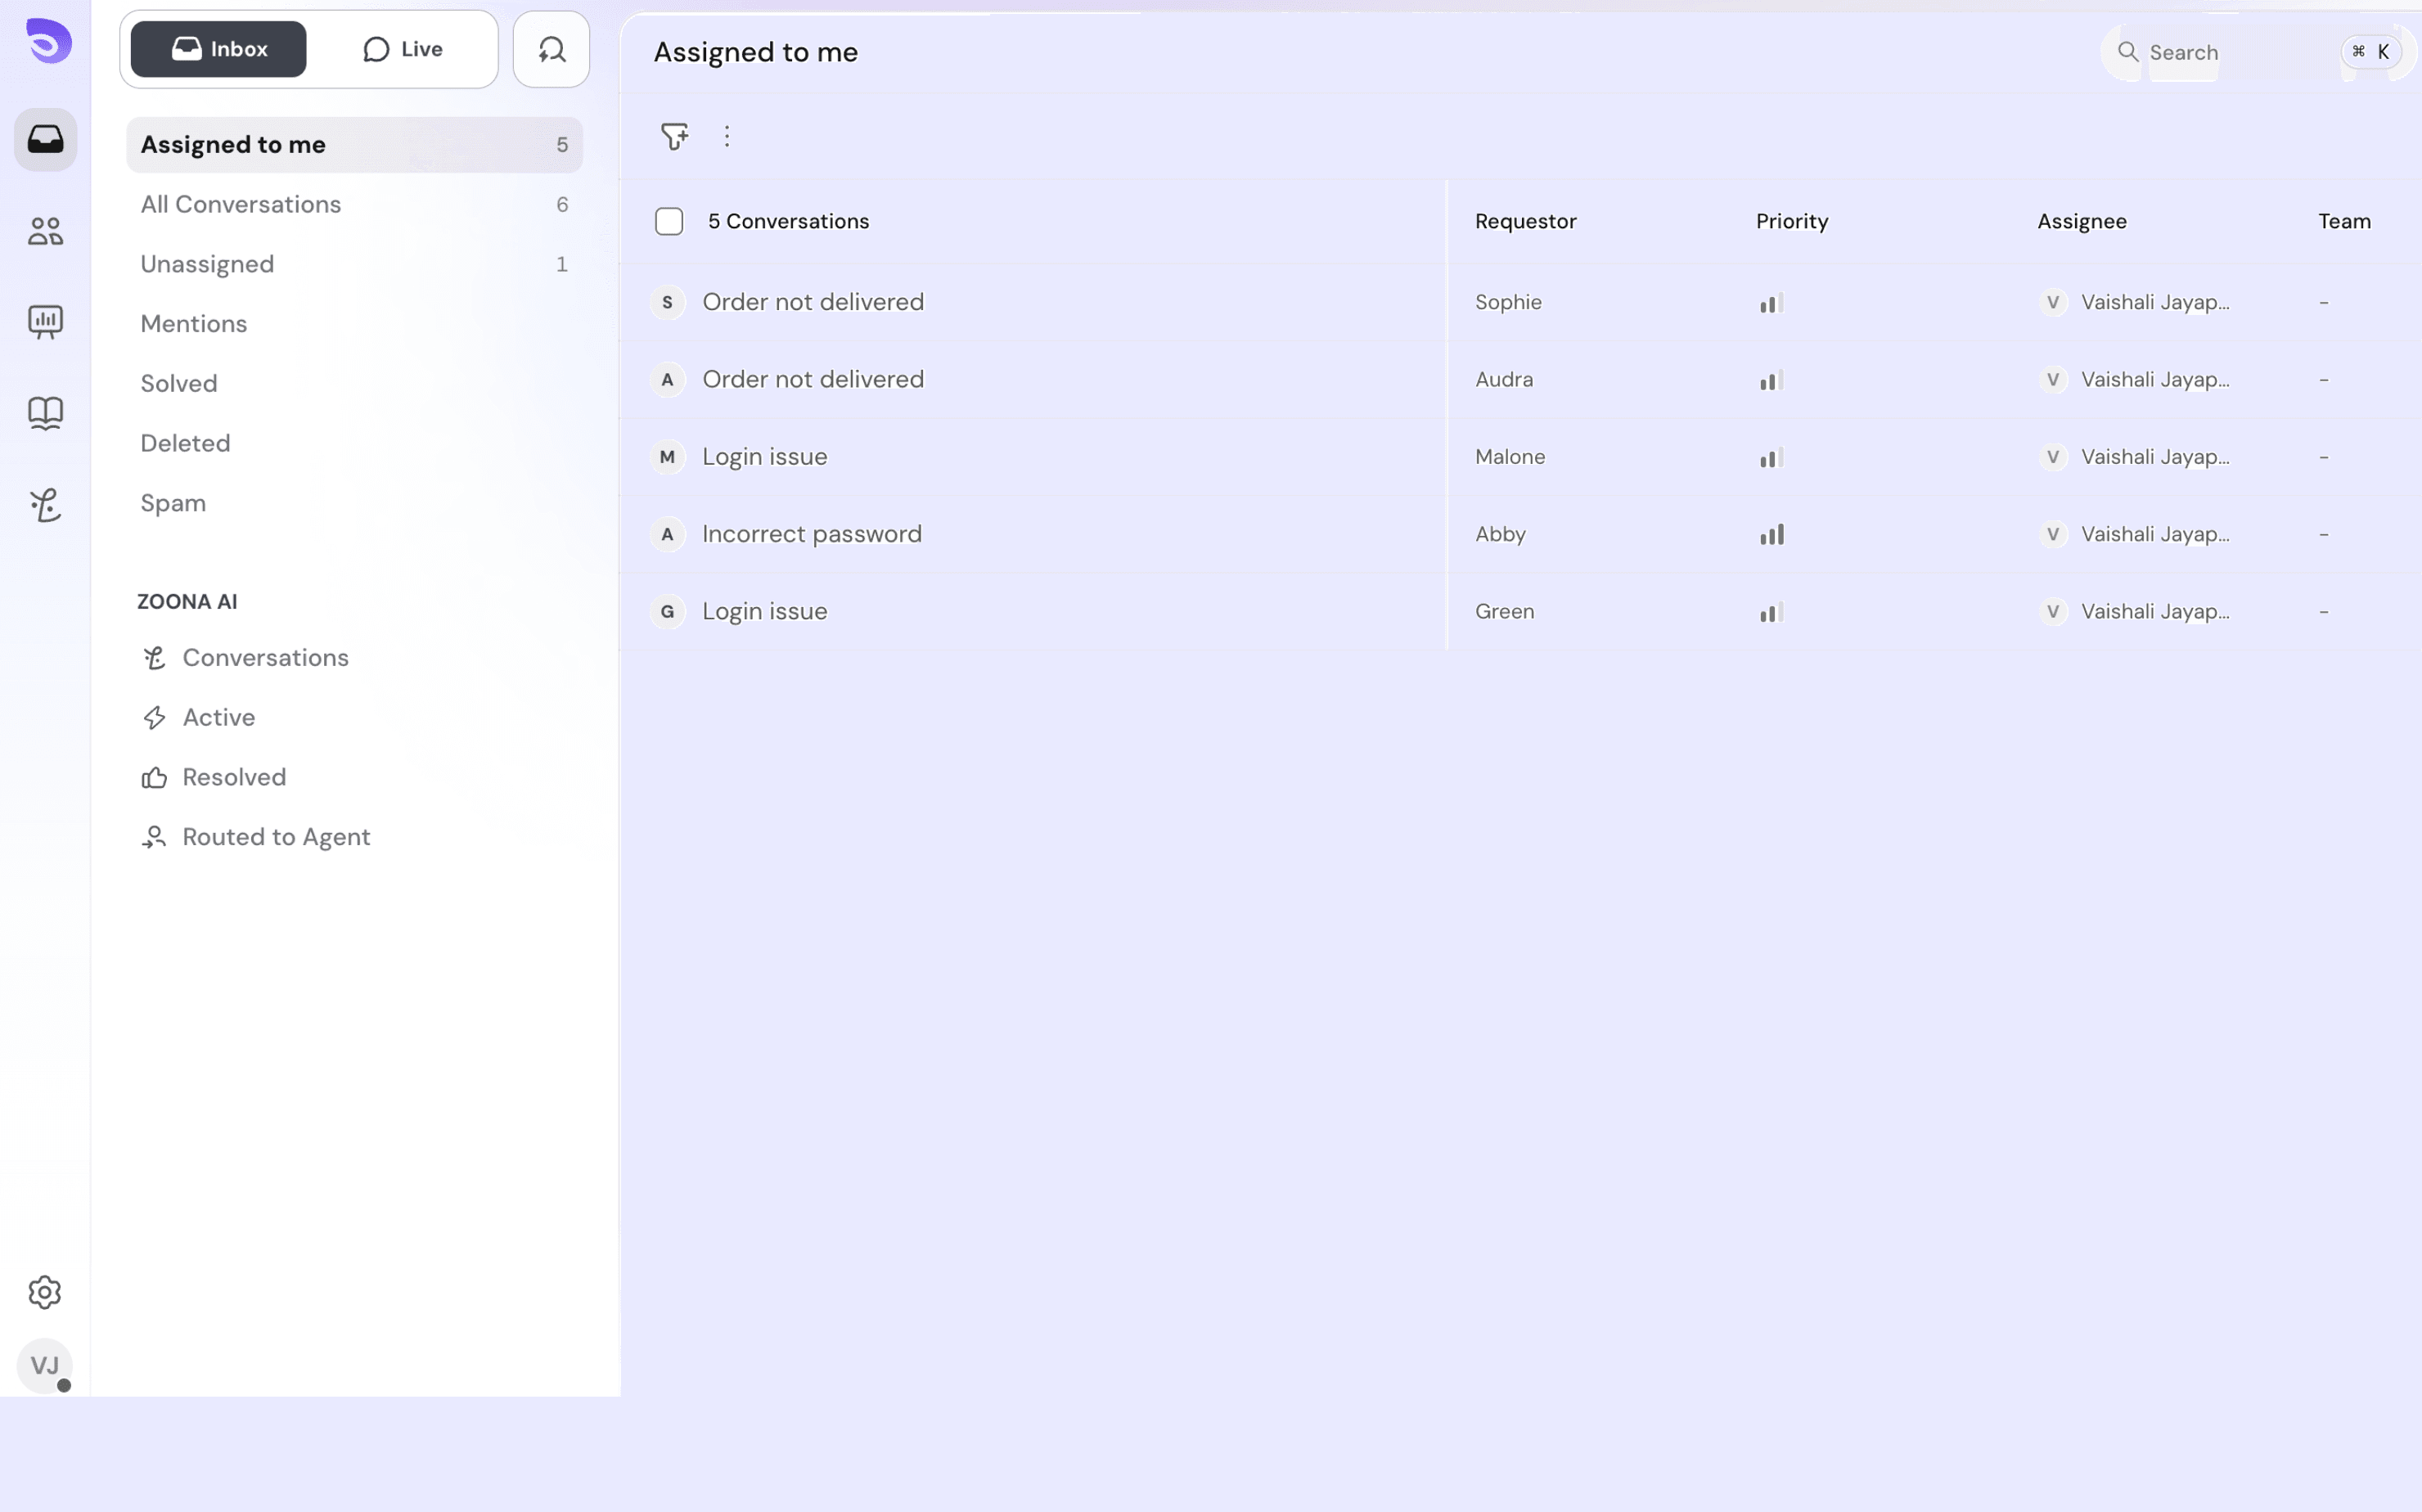
Task: Click the S avatar for Sophie's conversation
Action: [x=667, y=302]
